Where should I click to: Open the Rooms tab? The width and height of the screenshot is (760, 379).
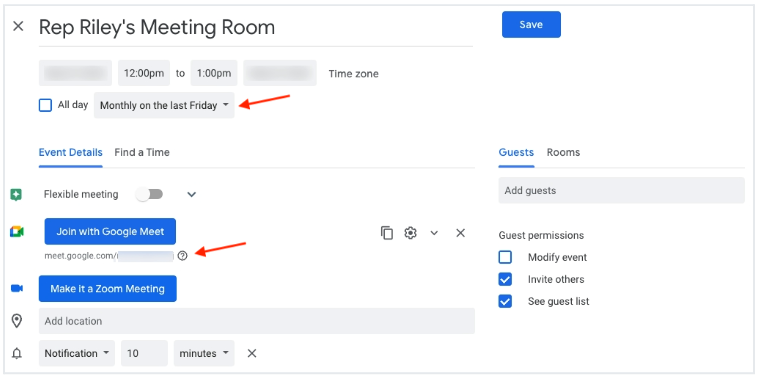tap(563, 152)
